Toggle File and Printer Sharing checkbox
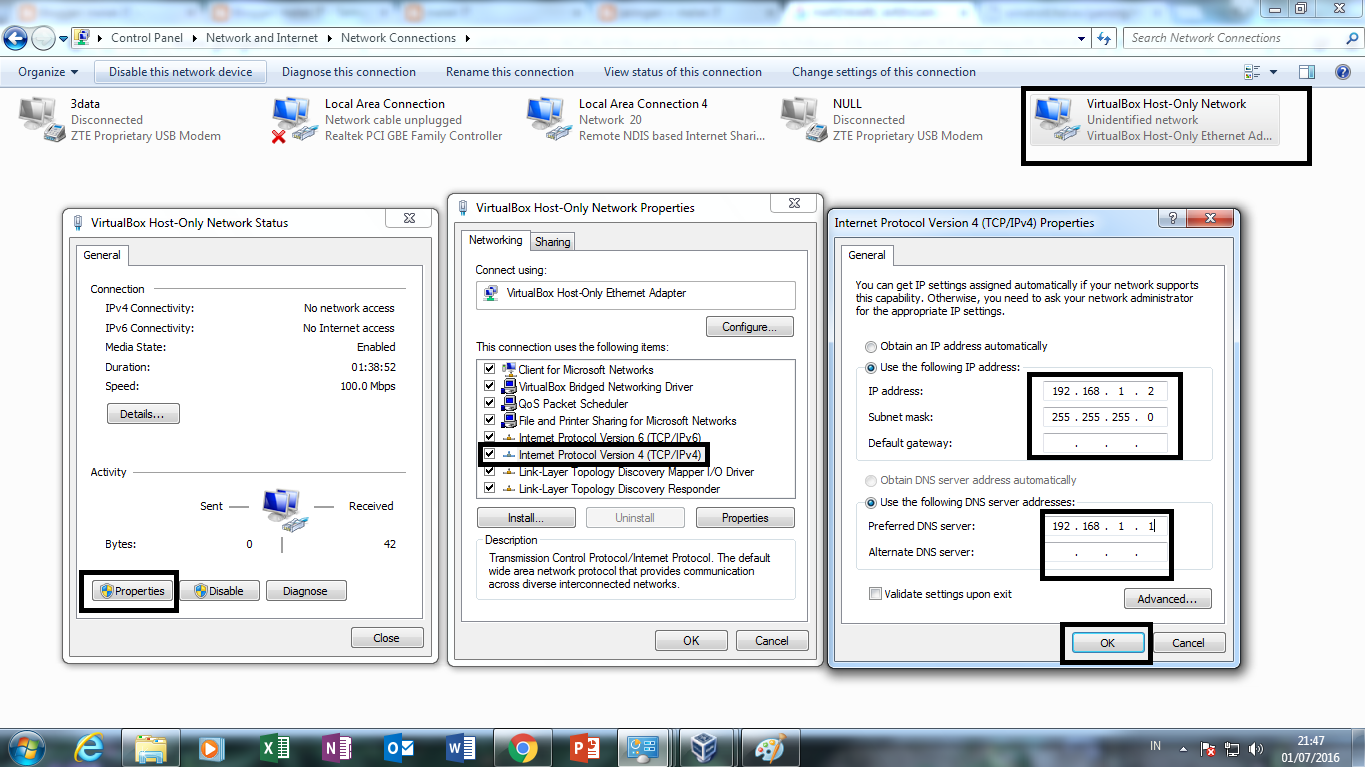 coord(489,420)
